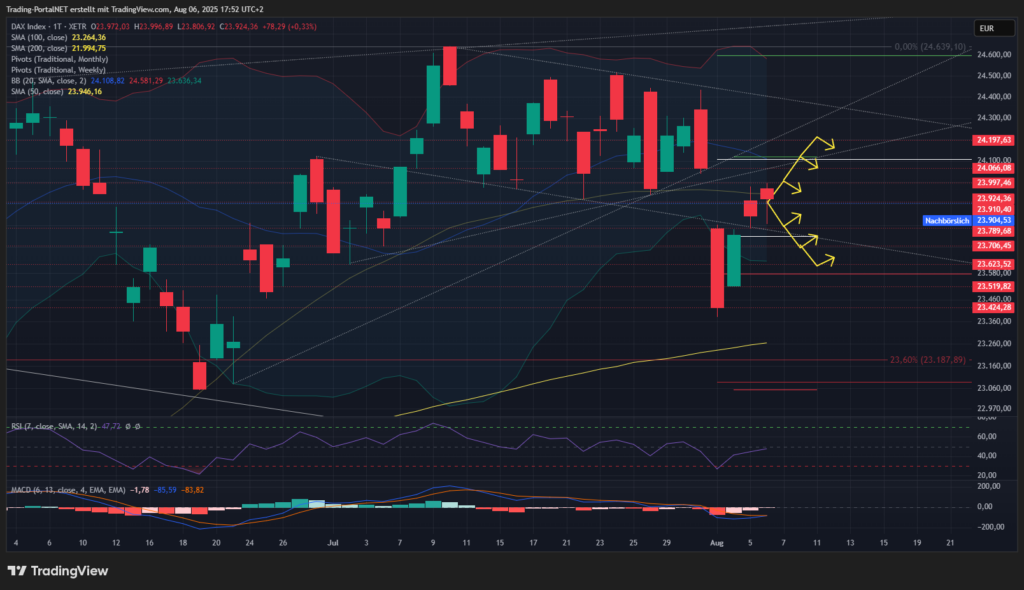Click the 23.424,28 red price label
This screenshot has width=1024, height=590.
(994, 307)
